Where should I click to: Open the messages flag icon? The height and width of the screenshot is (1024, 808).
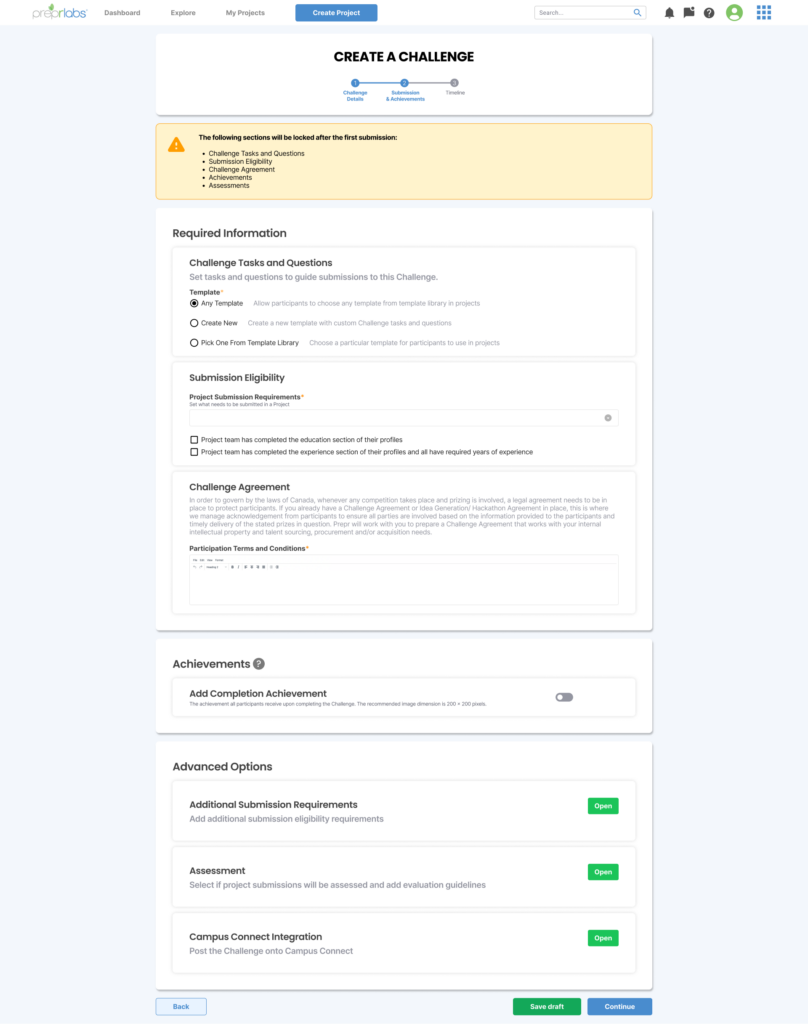coord(689,13)
